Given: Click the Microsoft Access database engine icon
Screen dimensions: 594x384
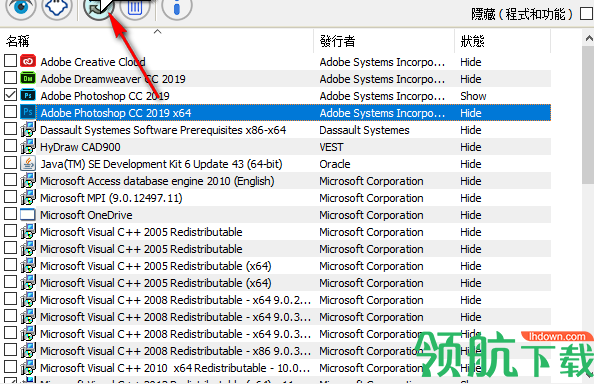Looking at the screenshot, I should [x=28, y=181].
